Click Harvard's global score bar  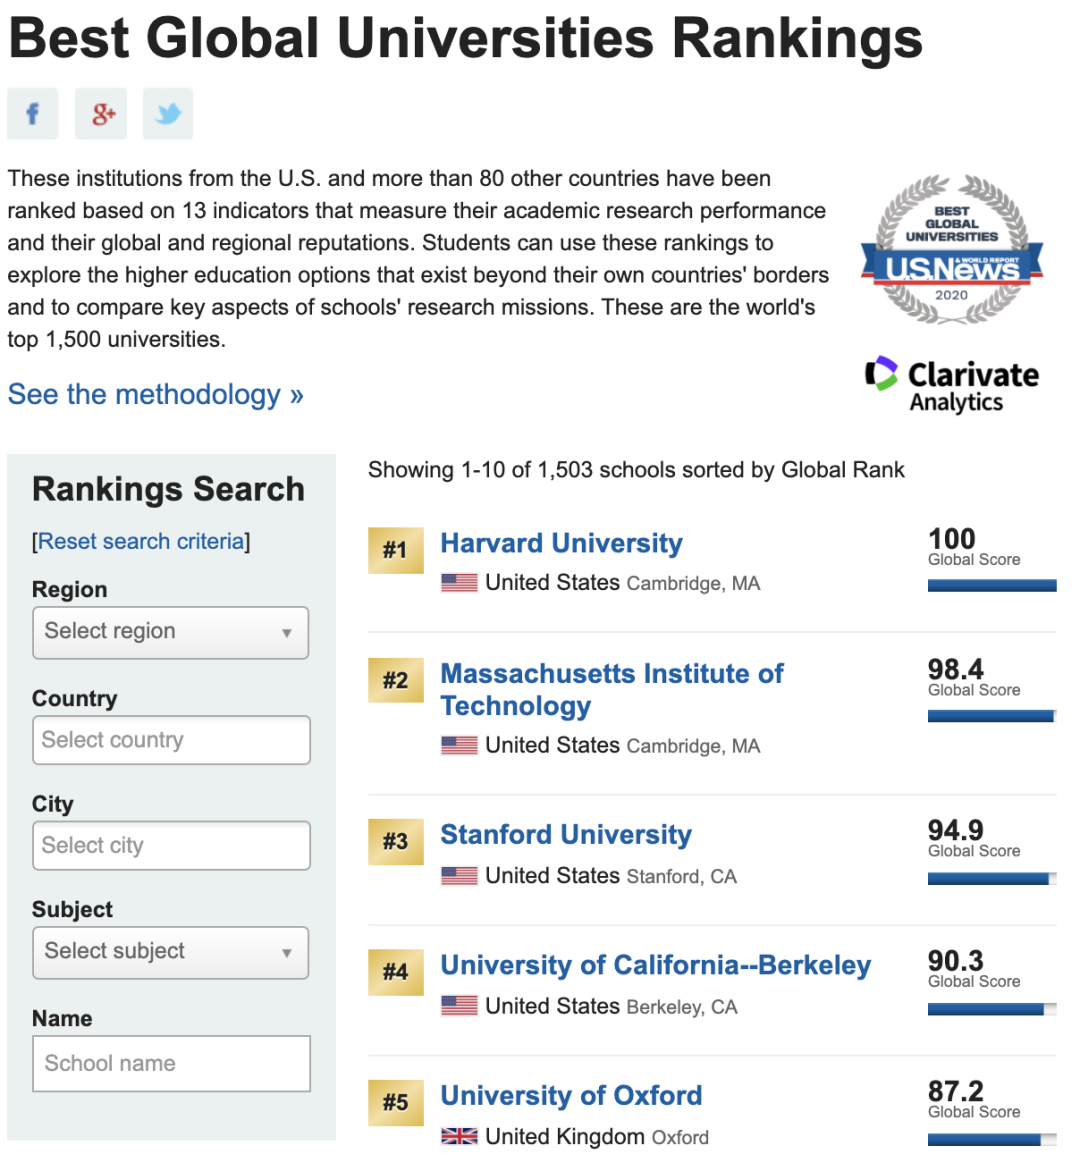click(991, 586)
